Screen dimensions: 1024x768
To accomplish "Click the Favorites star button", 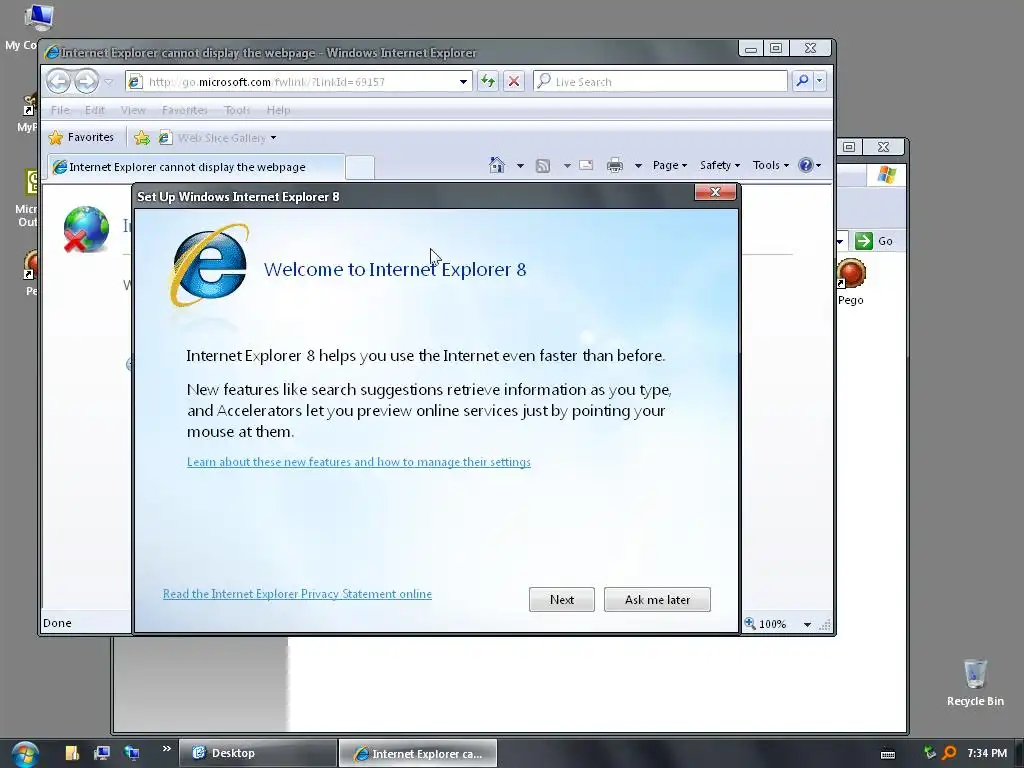I will click(x=82, y=137).
